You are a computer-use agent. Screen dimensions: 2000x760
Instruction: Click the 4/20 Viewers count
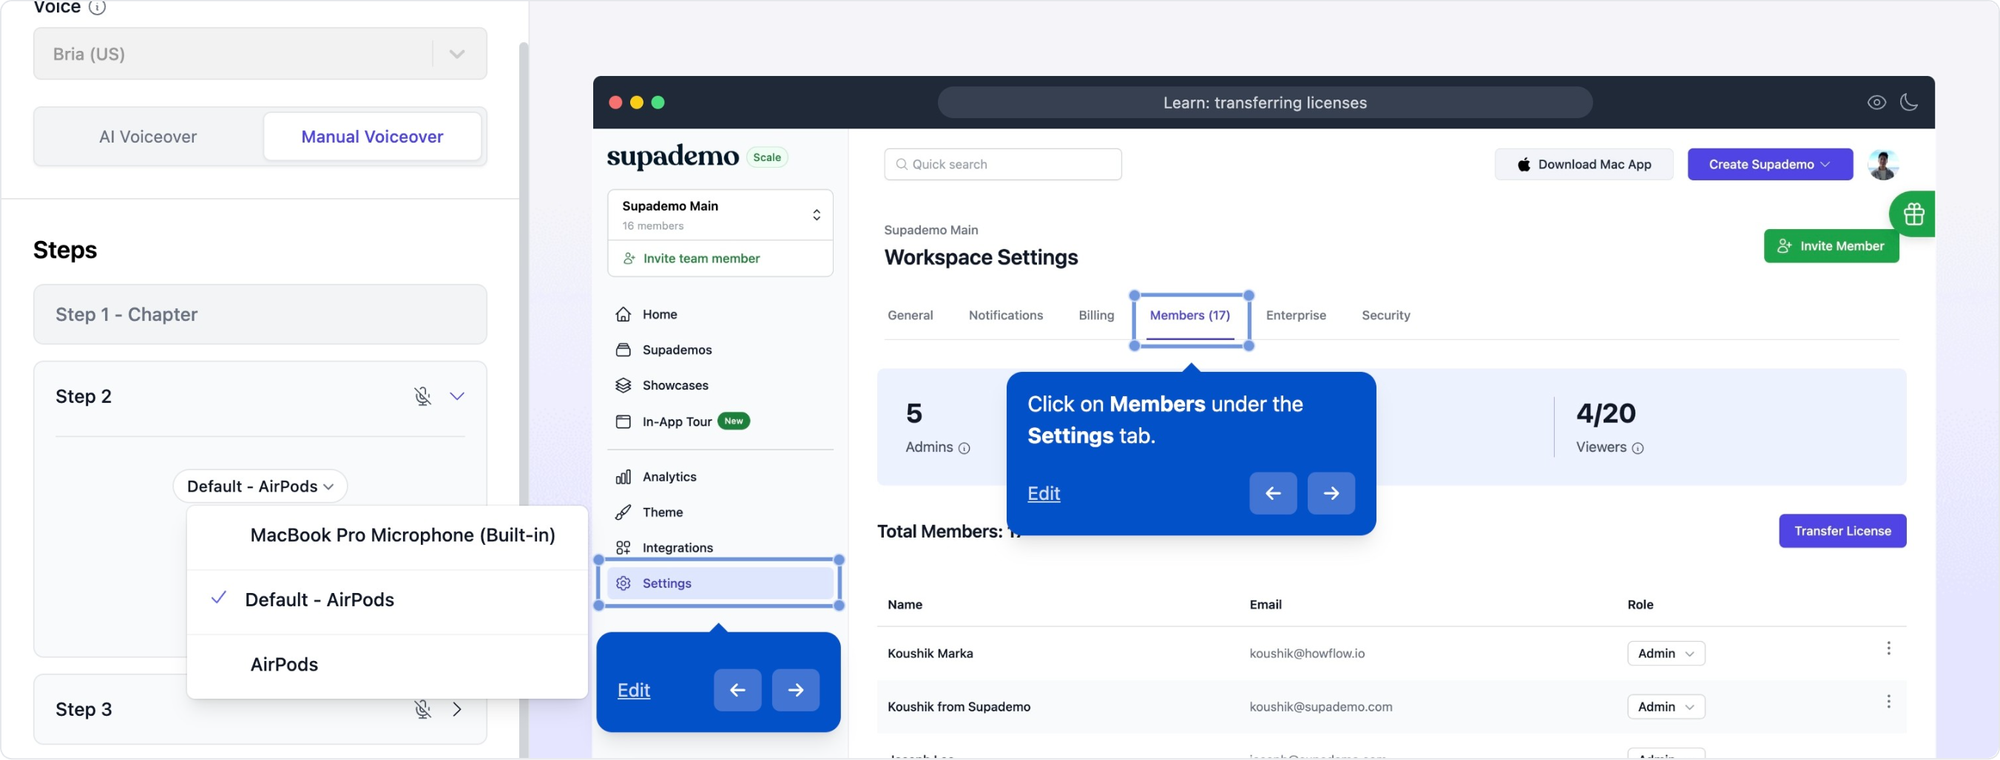pos(1606,413)
